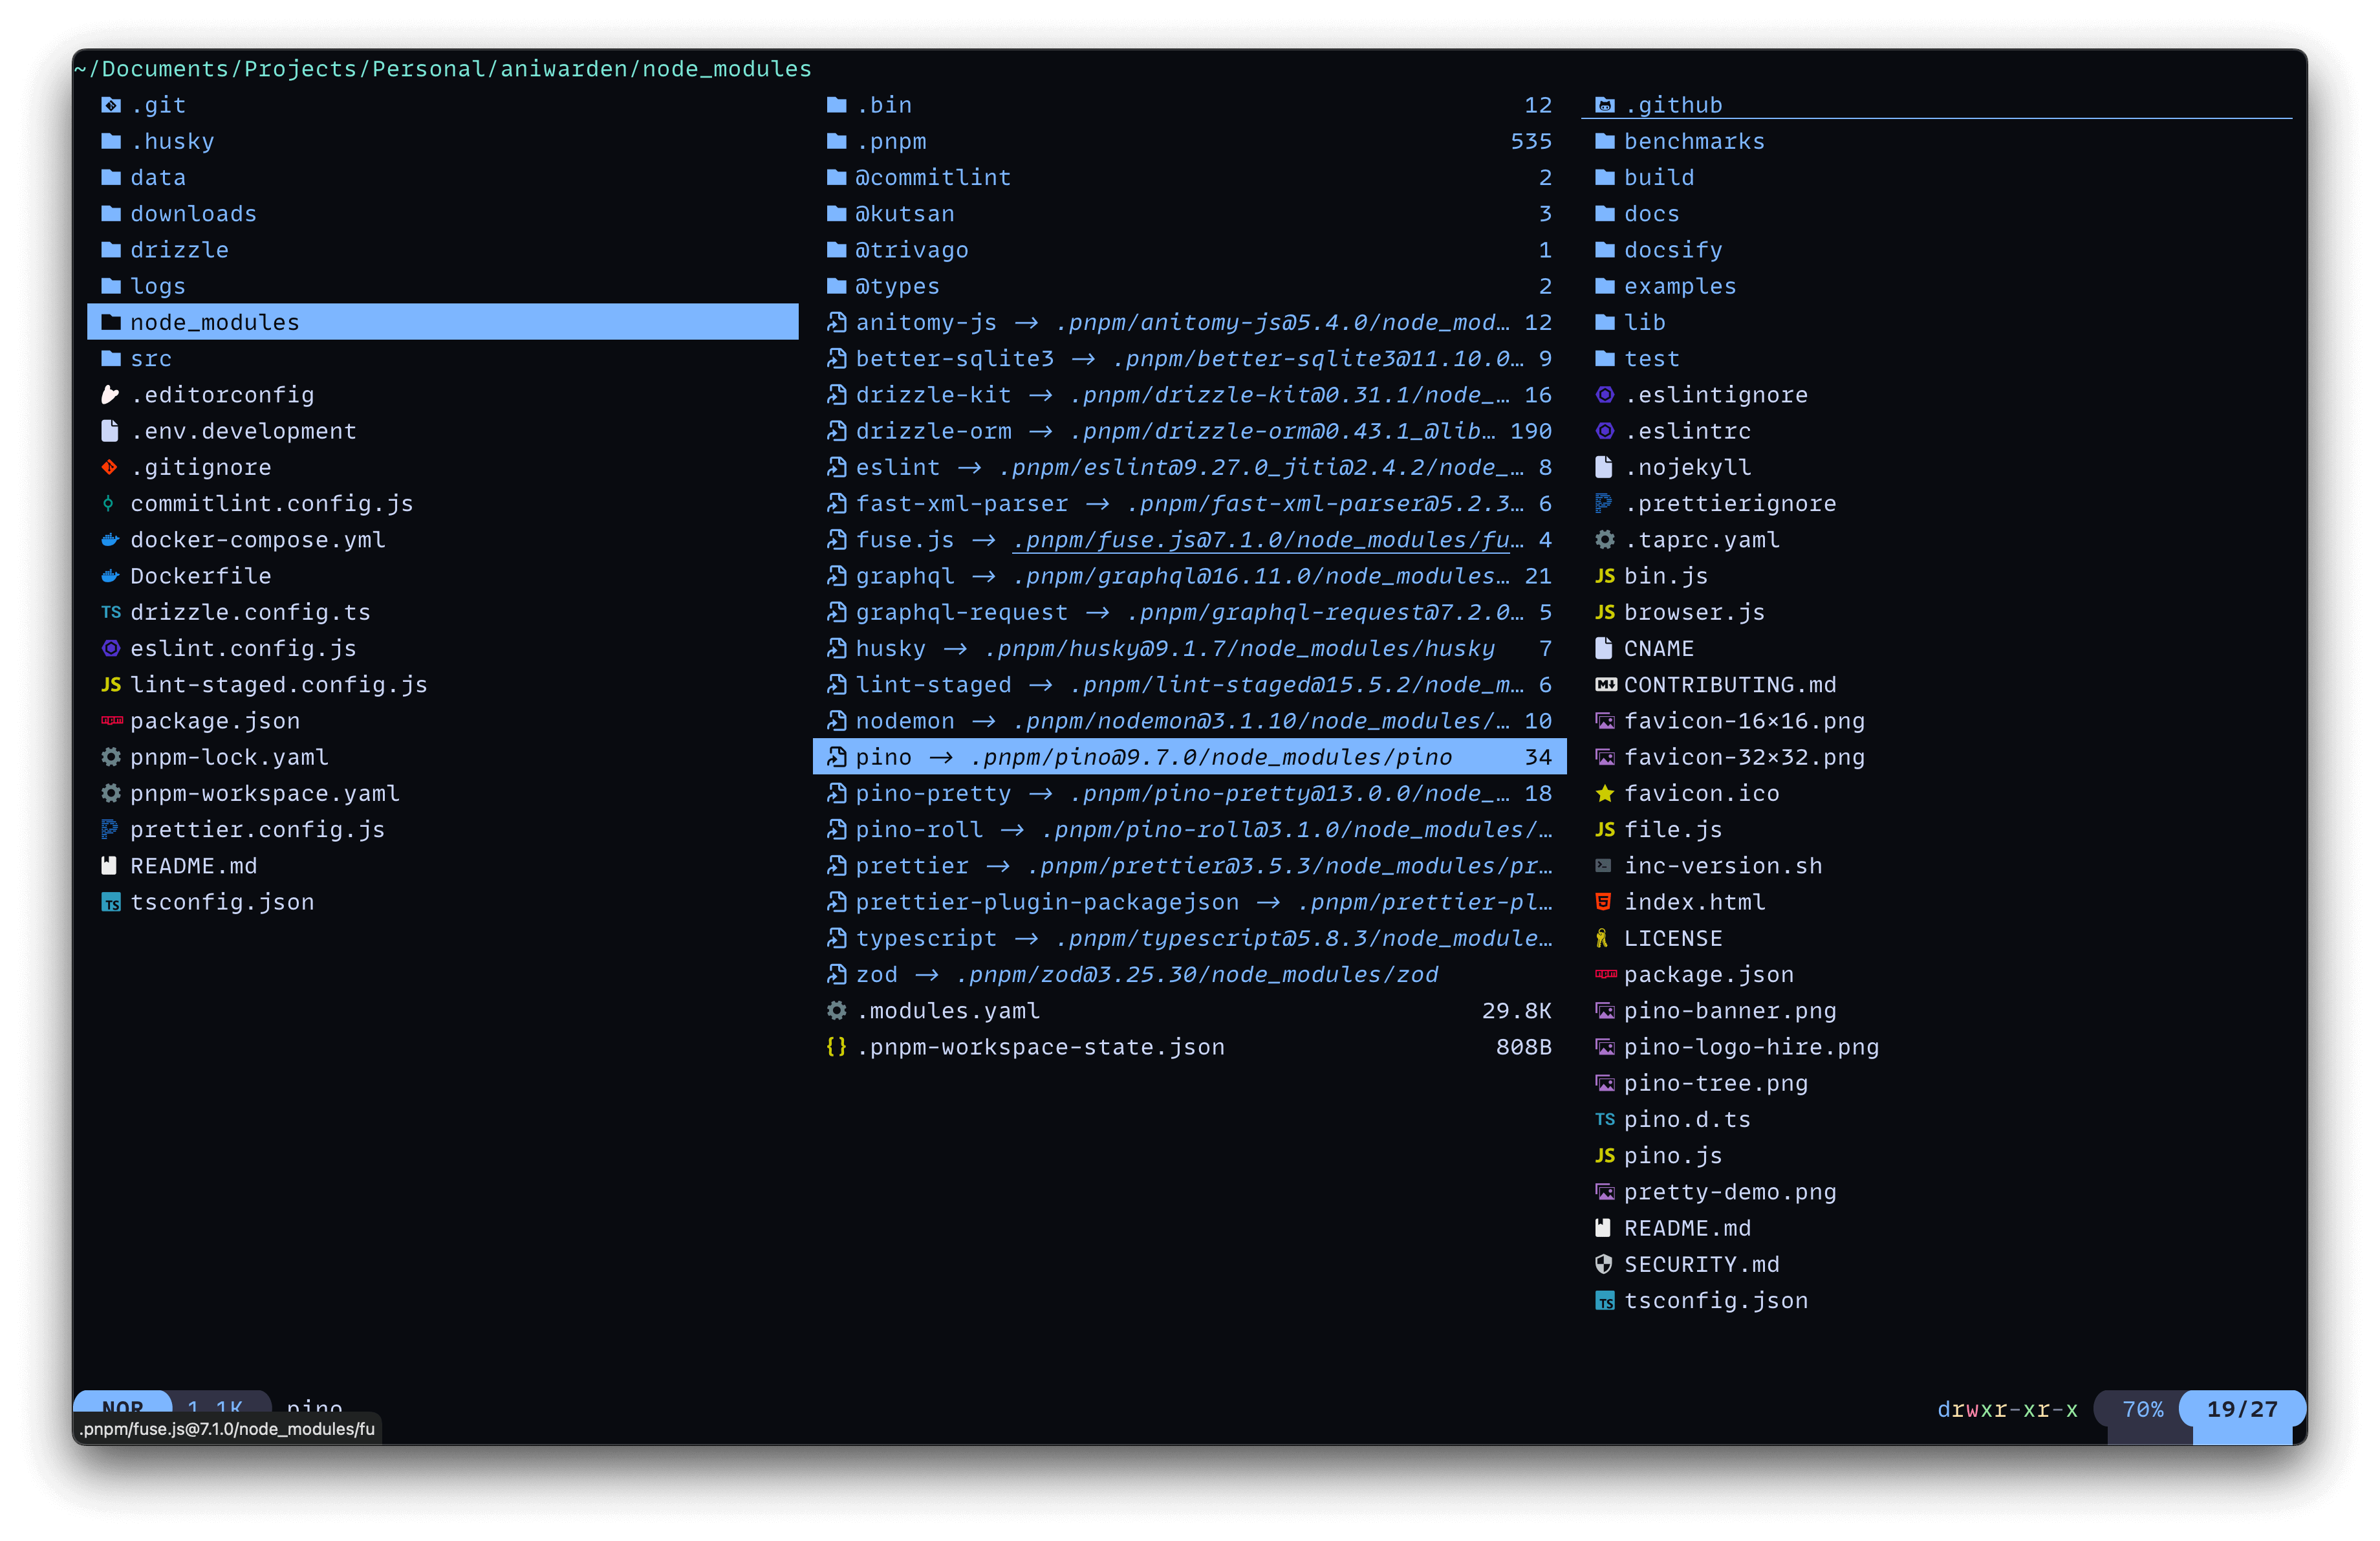
Task: Click the drwxr-xr-x permissions status entry
Action: coord(2007,1409)
